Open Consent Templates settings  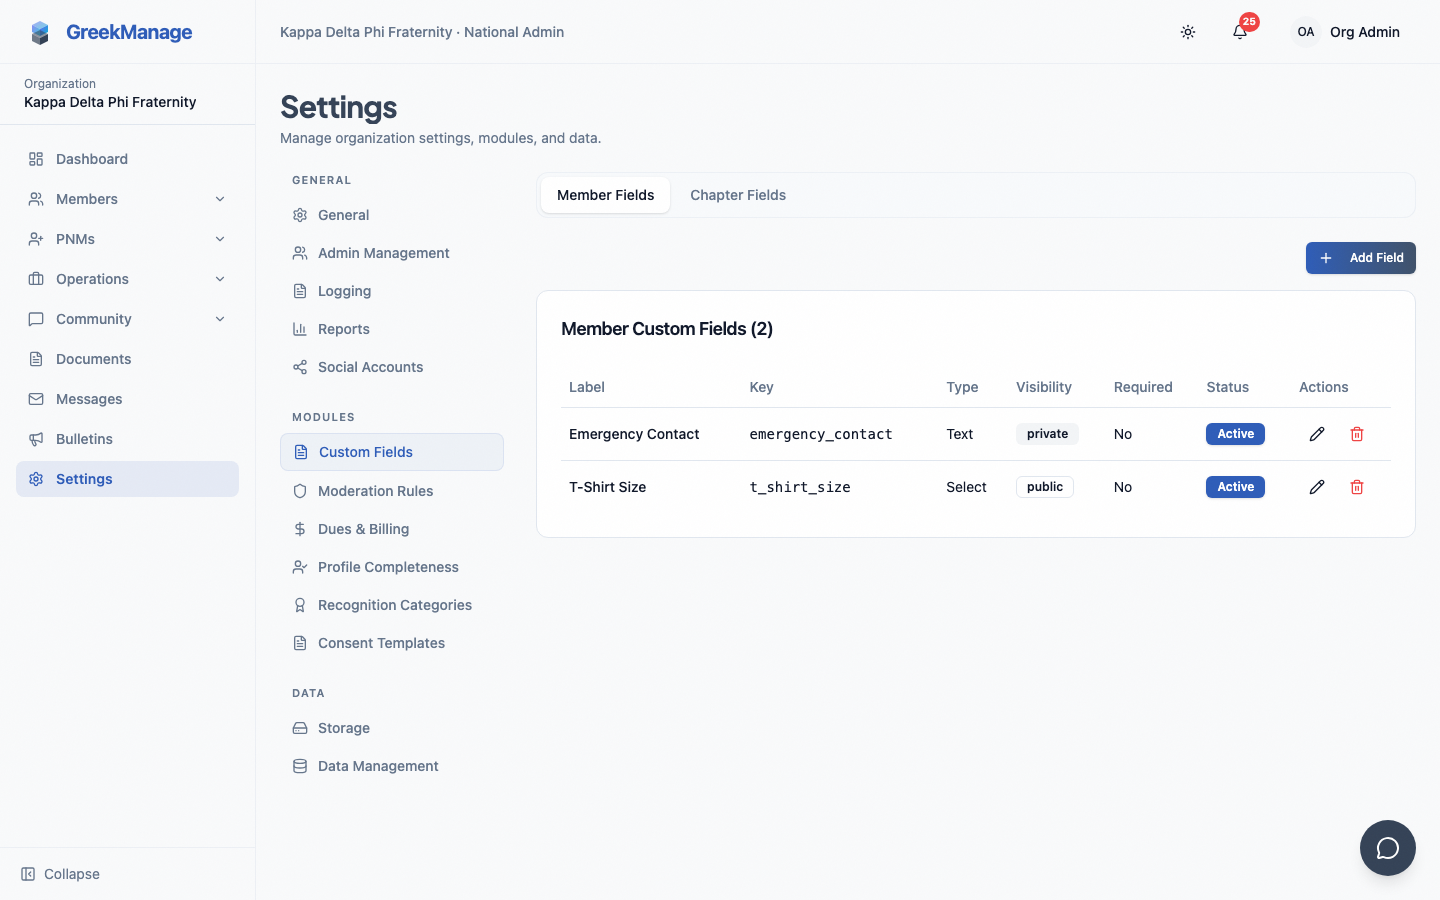click(392, 643)
